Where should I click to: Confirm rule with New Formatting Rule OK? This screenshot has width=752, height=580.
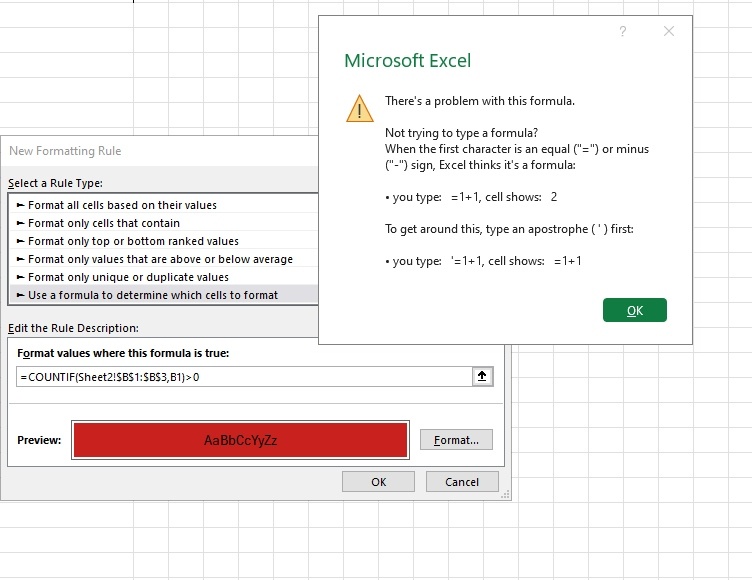[378, 482]
